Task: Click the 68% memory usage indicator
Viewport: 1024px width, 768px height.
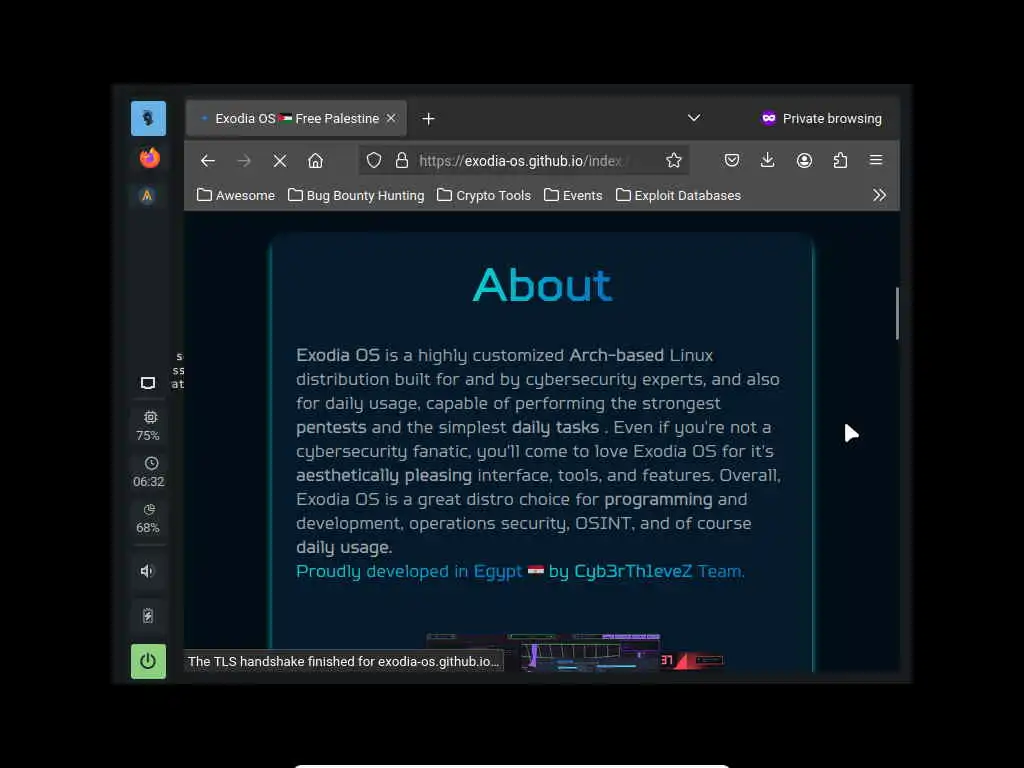Action: pos(148,519)
